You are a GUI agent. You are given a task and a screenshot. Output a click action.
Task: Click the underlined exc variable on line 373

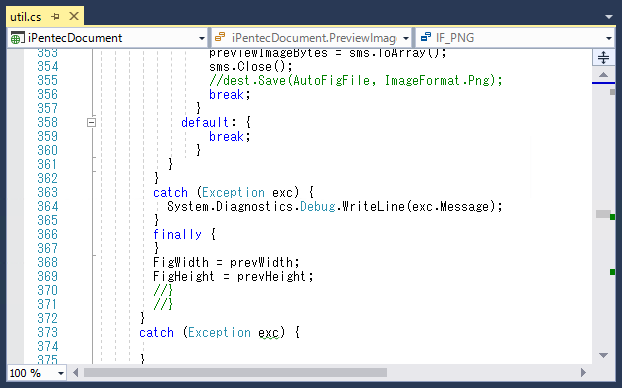pyautogui.click(x=269, y=333)
